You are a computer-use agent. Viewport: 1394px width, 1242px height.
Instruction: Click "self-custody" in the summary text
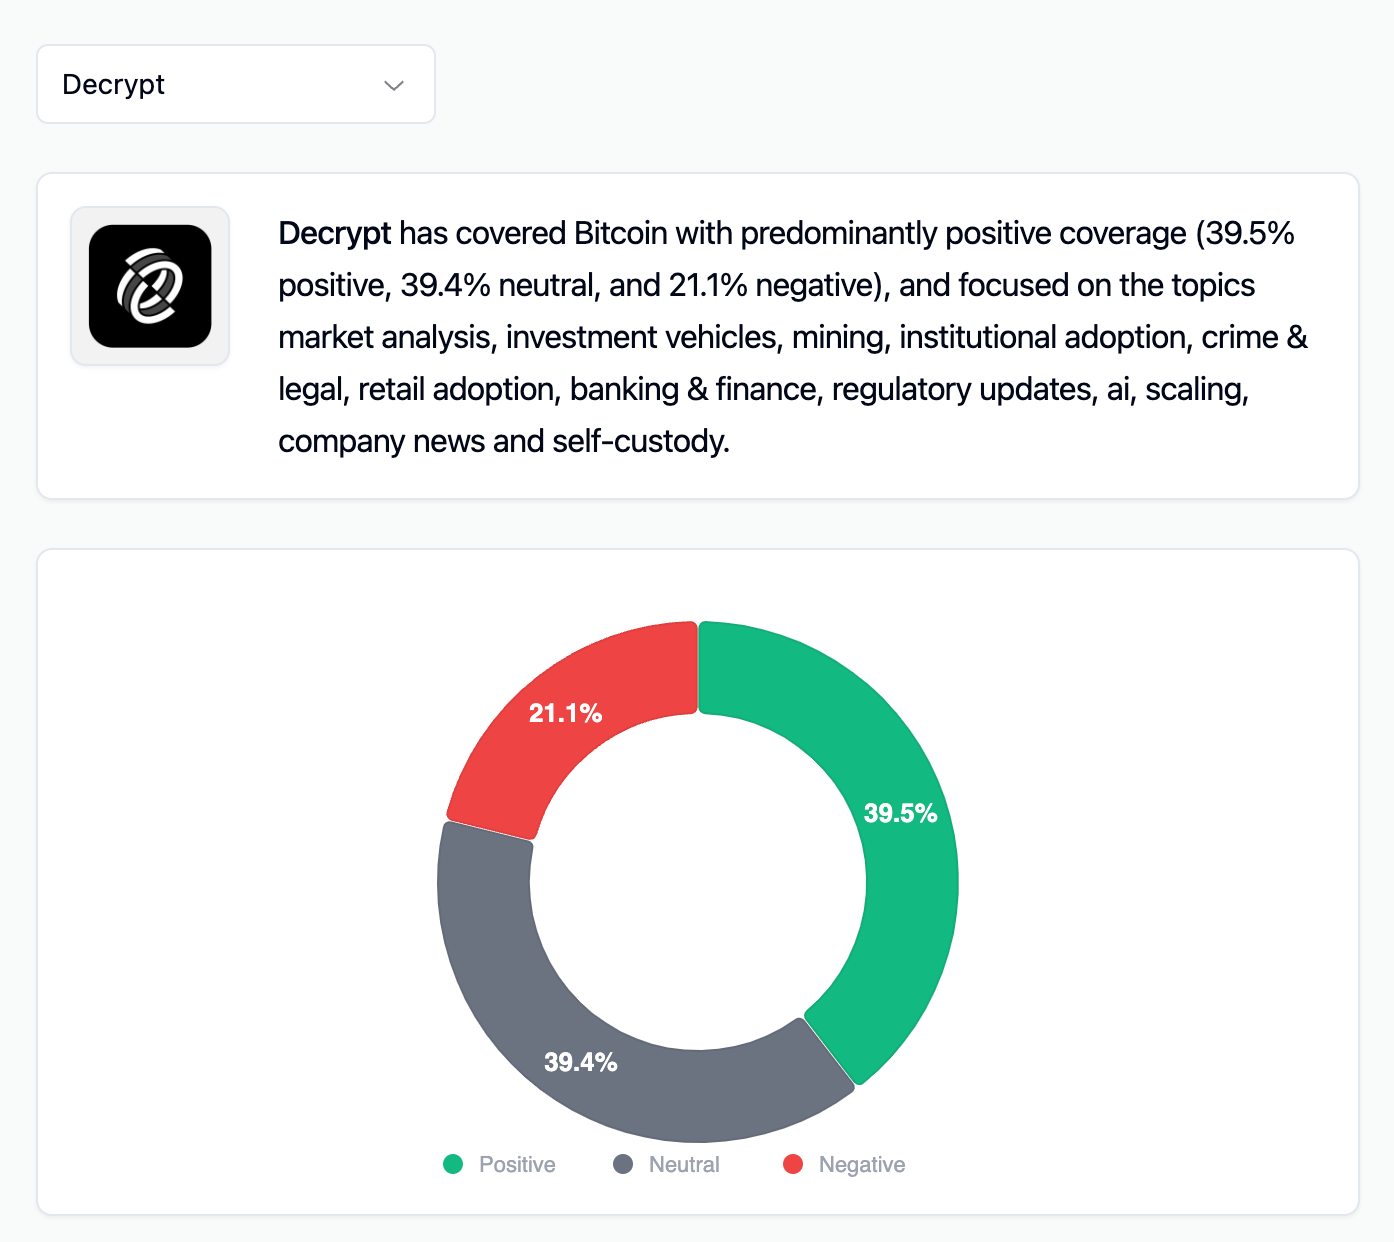(638, 441)
